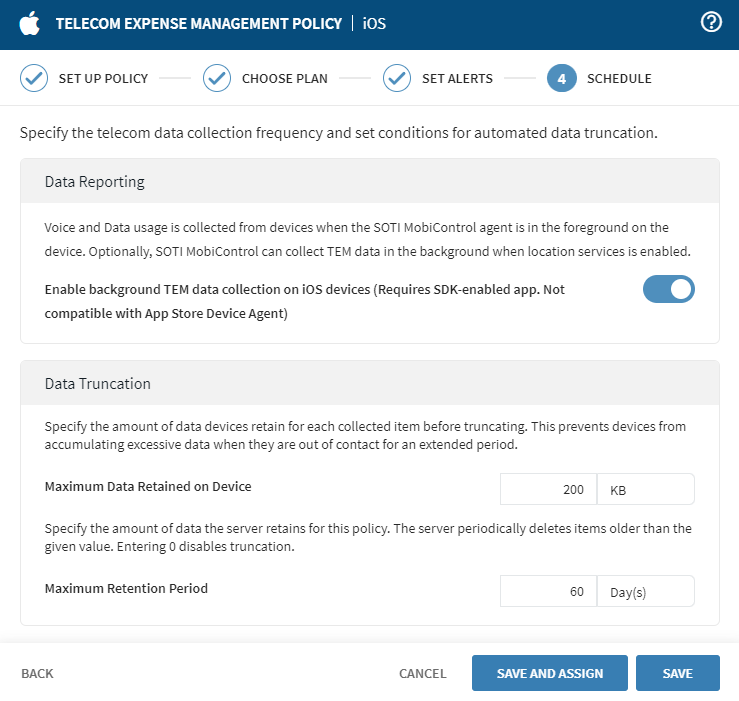Click the SAVE AND ASSIGN button
739x701 pixels.
pos(549,673)
